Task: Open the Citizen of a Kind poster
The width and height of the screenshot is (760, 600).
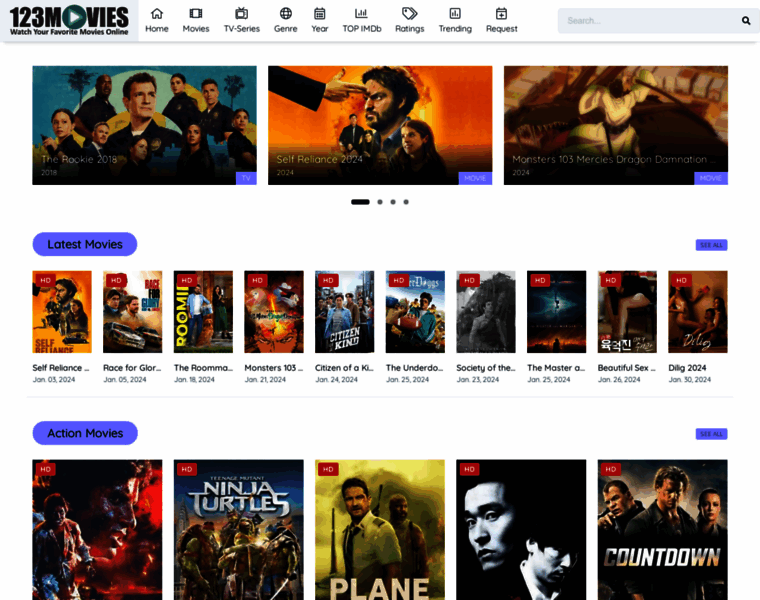Action: click(x=345, y=312)
